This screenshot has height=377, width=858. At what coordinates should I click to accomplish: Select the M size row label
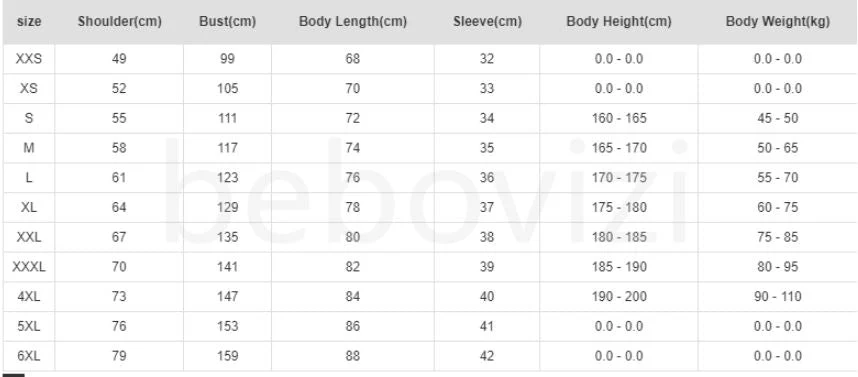(29, 148)
